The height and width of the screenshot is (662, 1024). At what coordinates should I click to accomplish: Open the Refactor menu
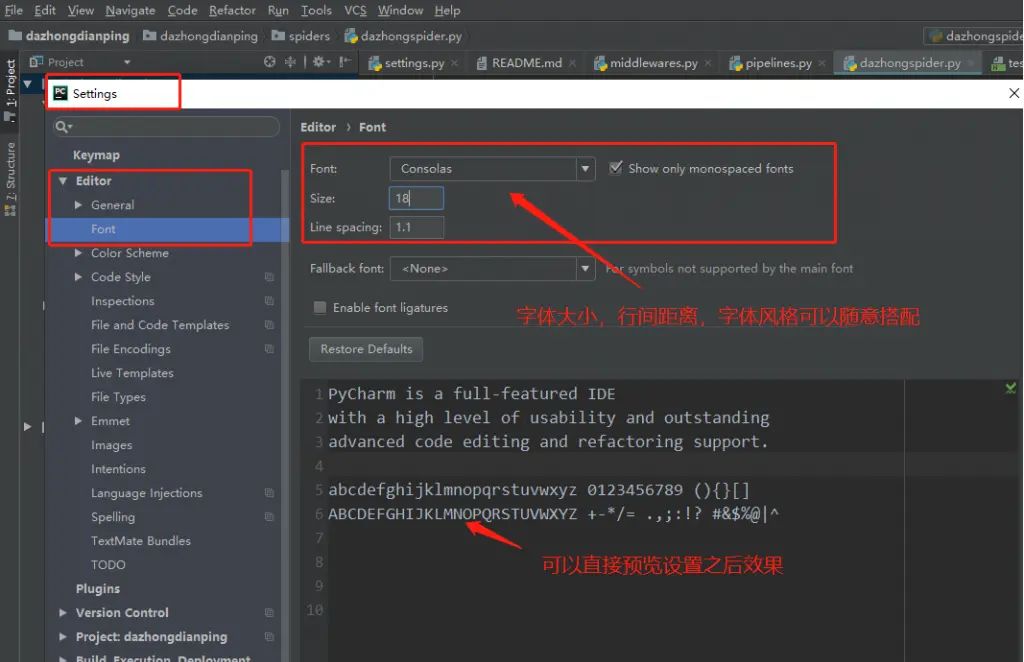coord(232,10)
